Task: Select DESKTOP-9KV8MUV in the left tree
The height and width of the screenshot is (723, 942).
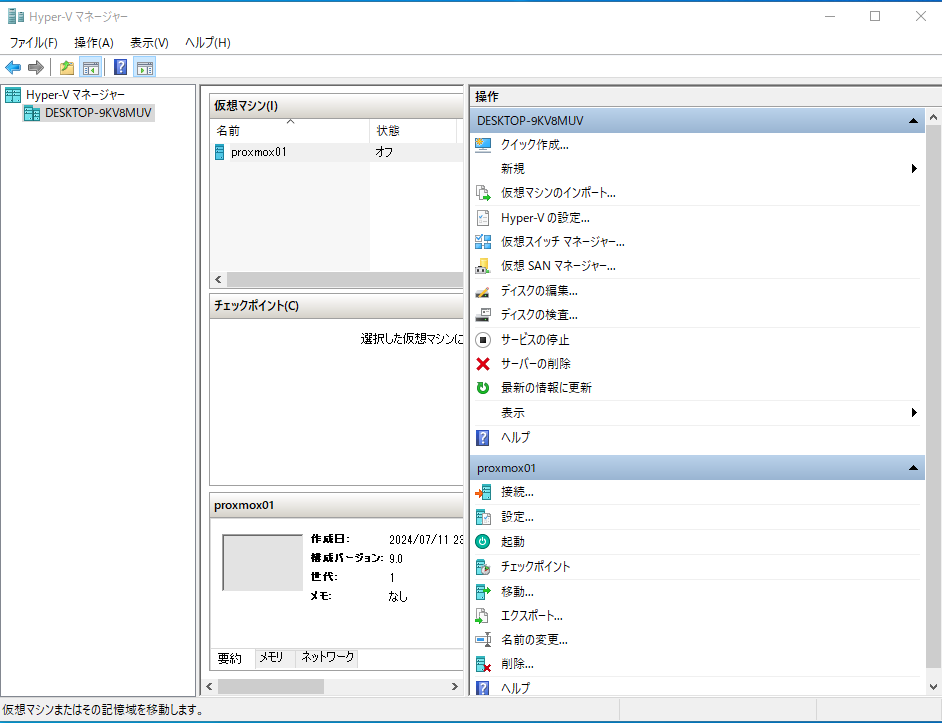Action: click(x=98, y=113)
